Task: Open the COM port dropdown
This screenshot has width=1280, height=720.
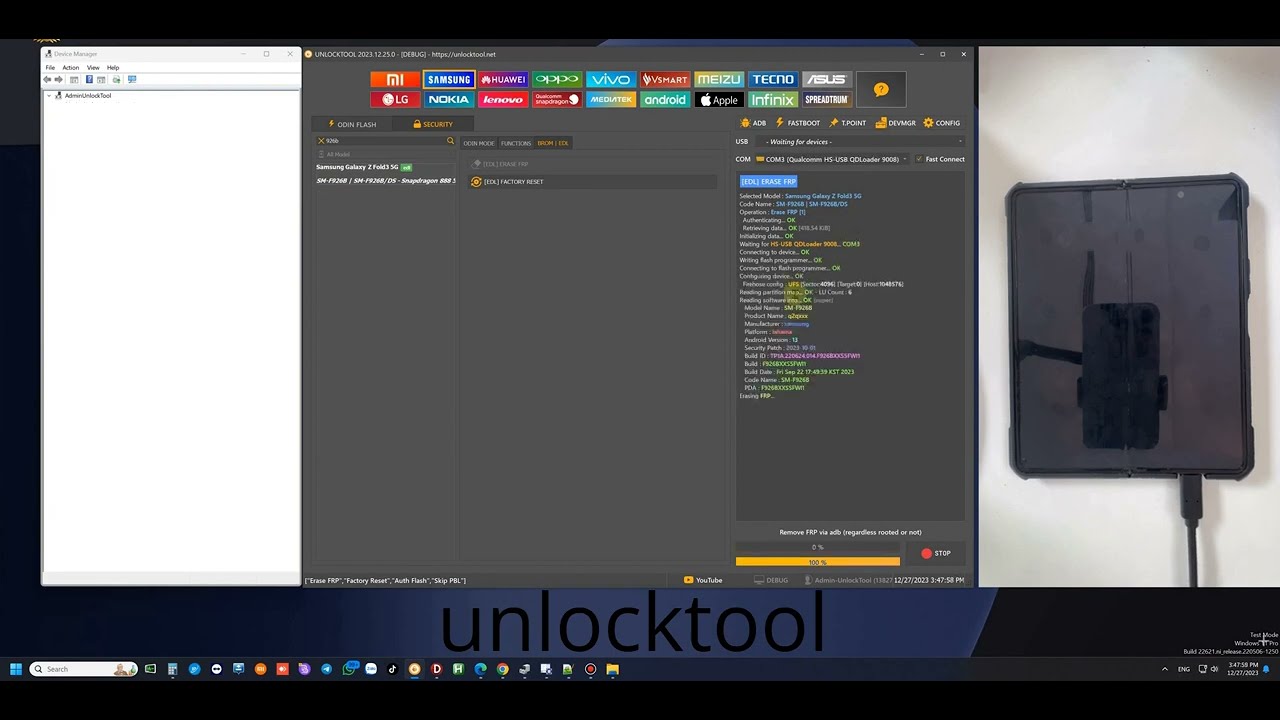Action: click(x=832, y=159)
